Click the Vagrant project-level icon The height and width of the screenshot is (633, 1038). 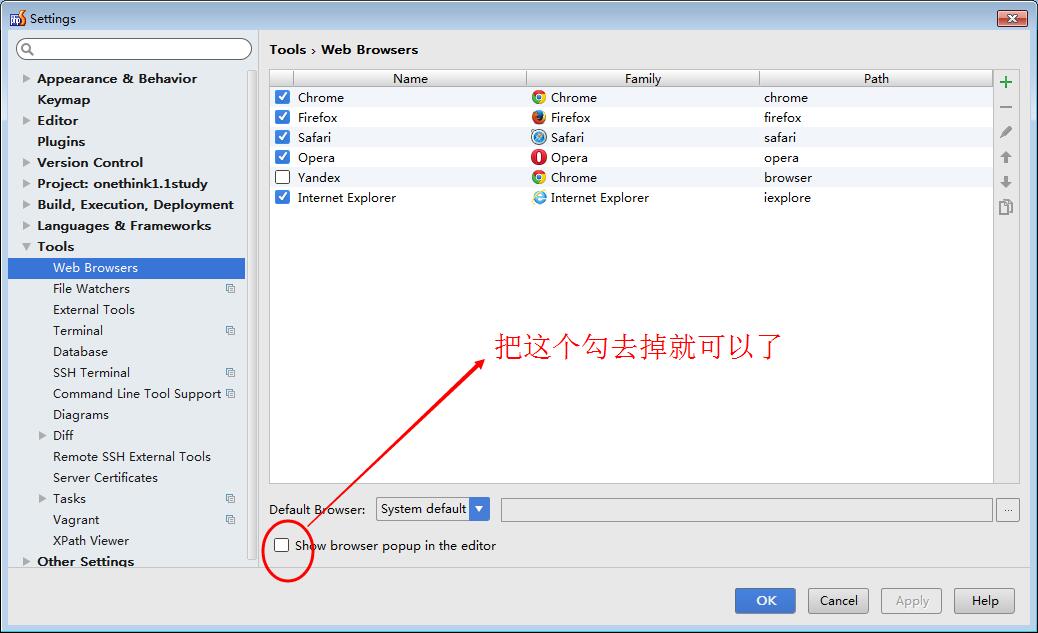point(230,520)
